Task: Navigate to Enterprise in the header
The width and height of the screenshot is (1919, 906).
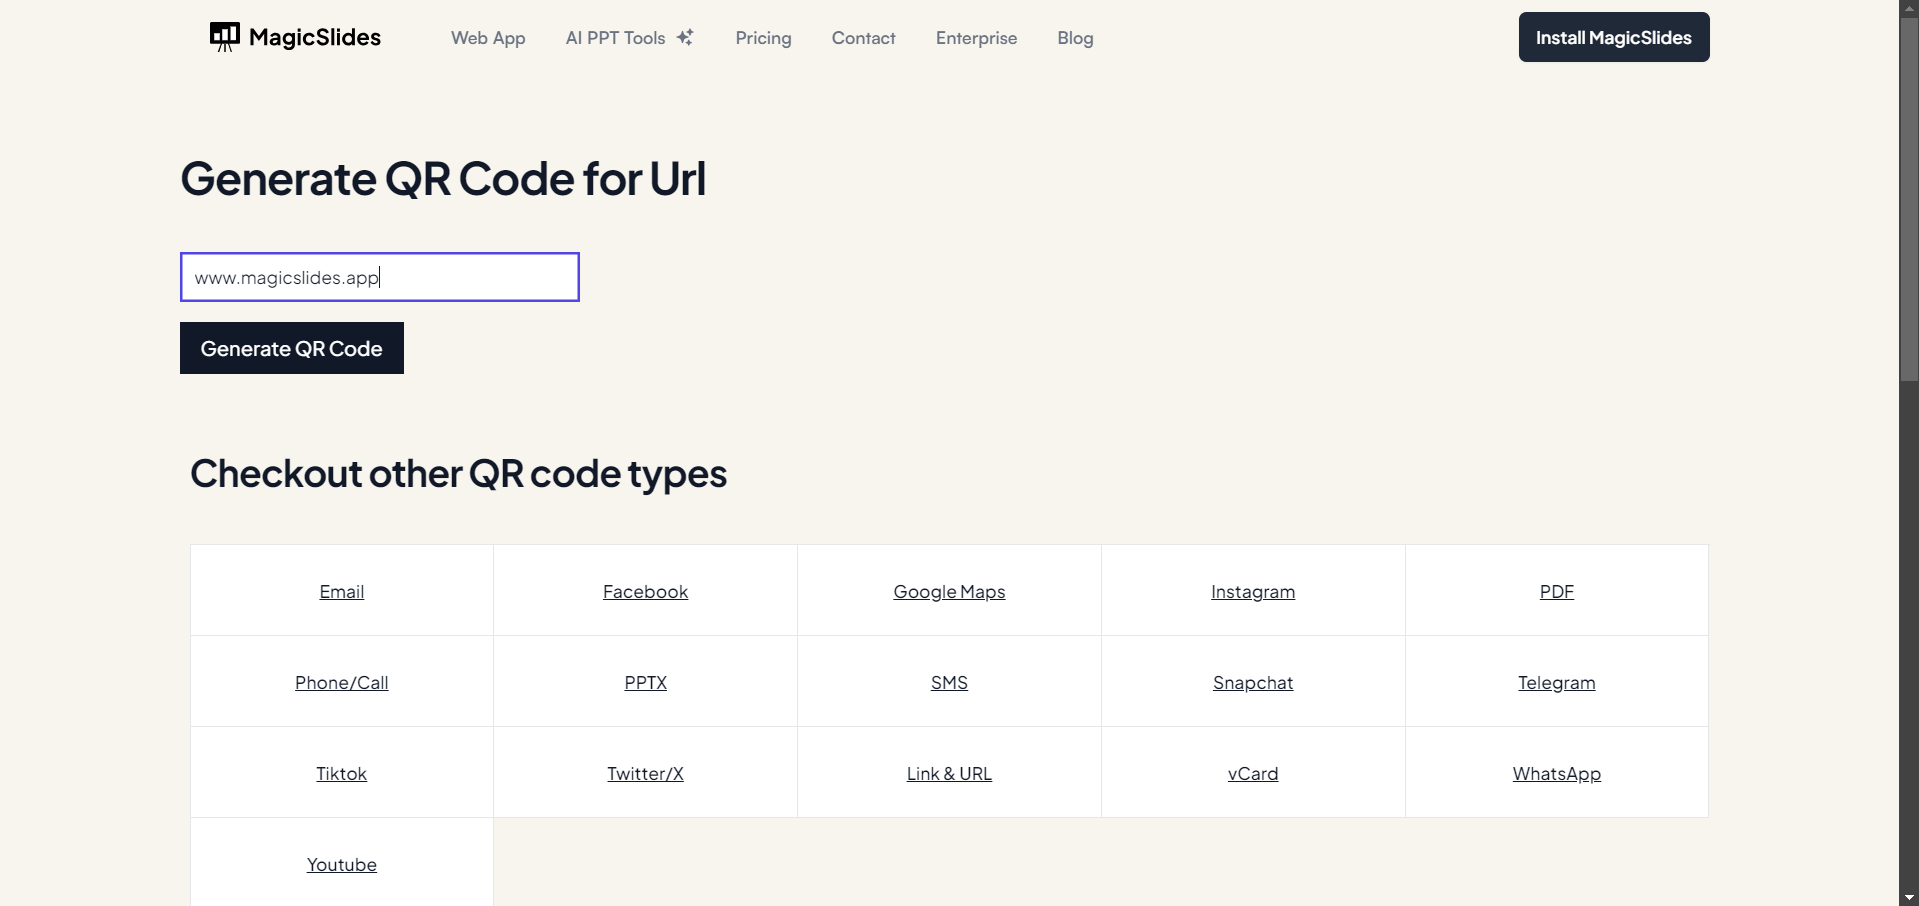Action: [x=976, y=38]
